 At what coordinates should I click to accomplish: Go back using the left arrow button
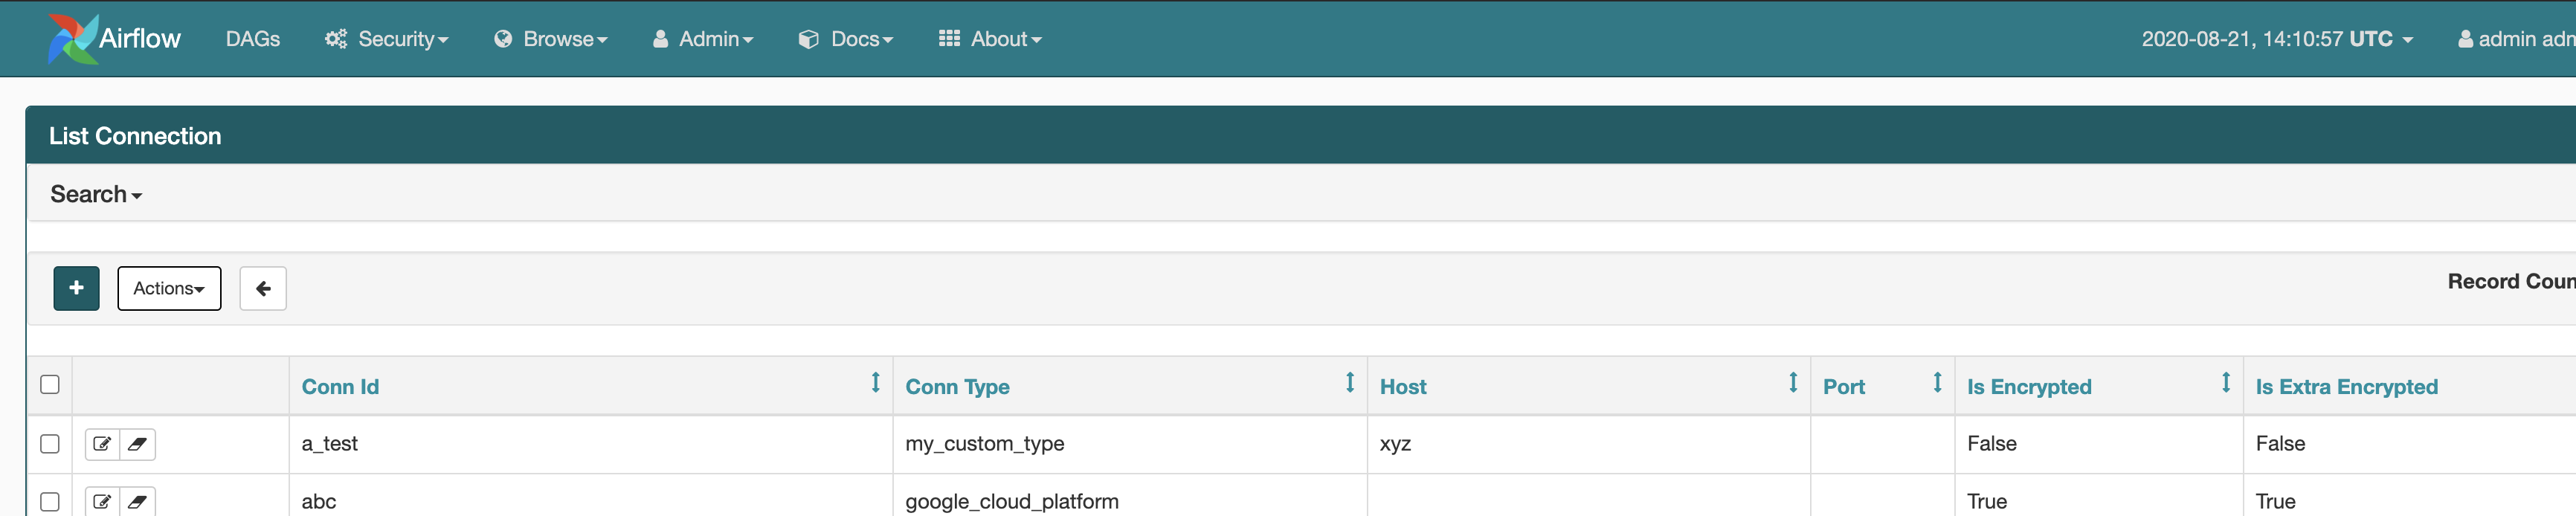[x=263, y=288]
